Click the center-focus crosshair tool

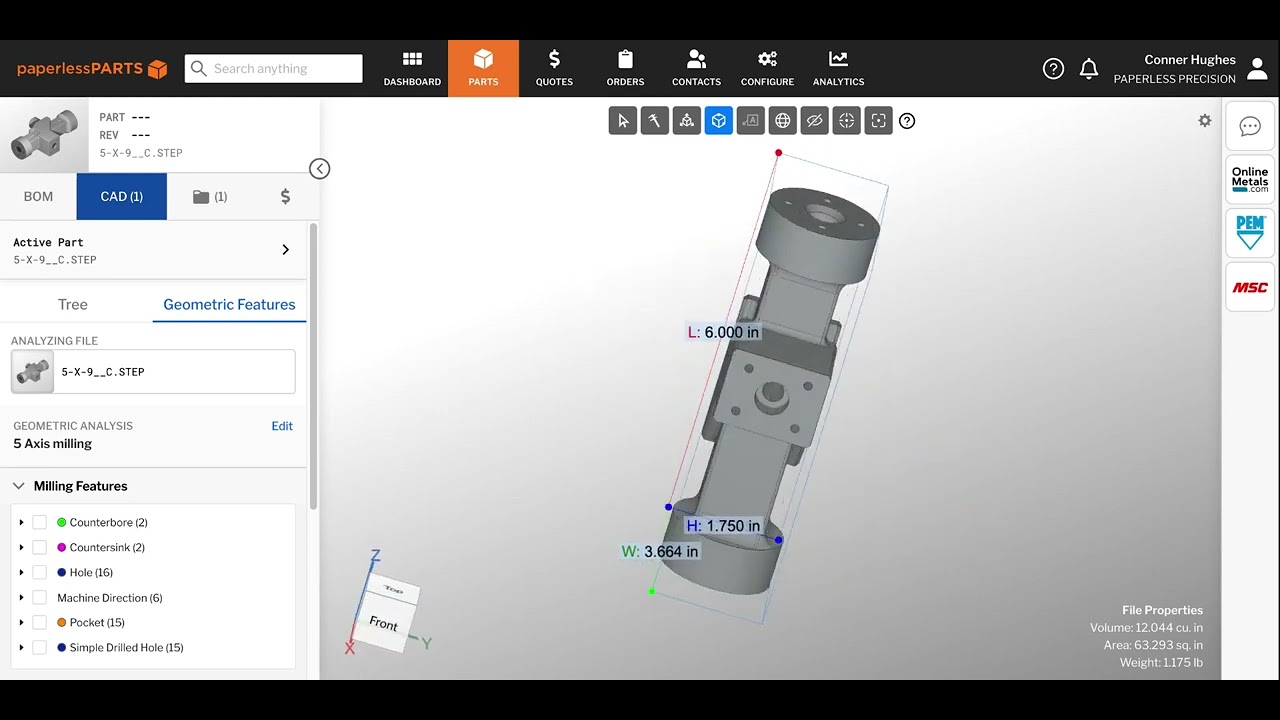[846, 120]
